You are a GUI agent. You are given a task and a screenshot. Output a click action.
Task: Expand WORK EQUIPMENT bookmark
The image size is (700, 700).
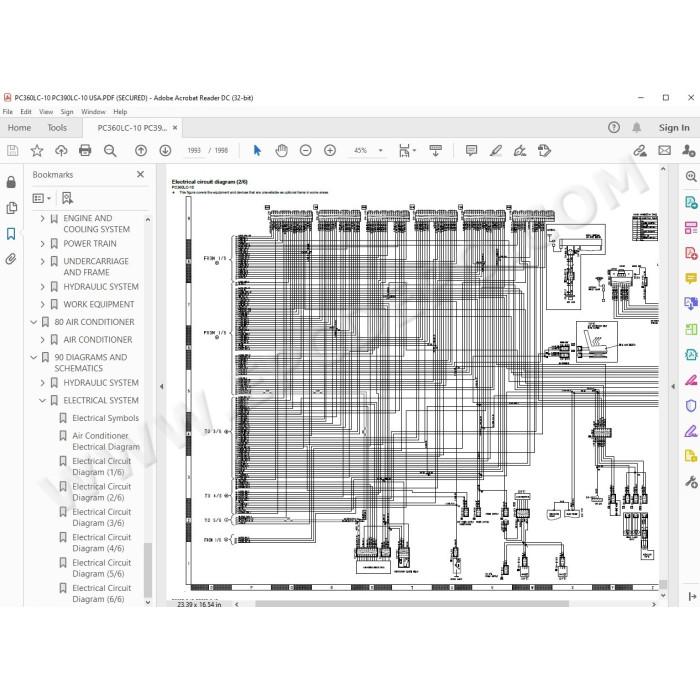(42, 304)
